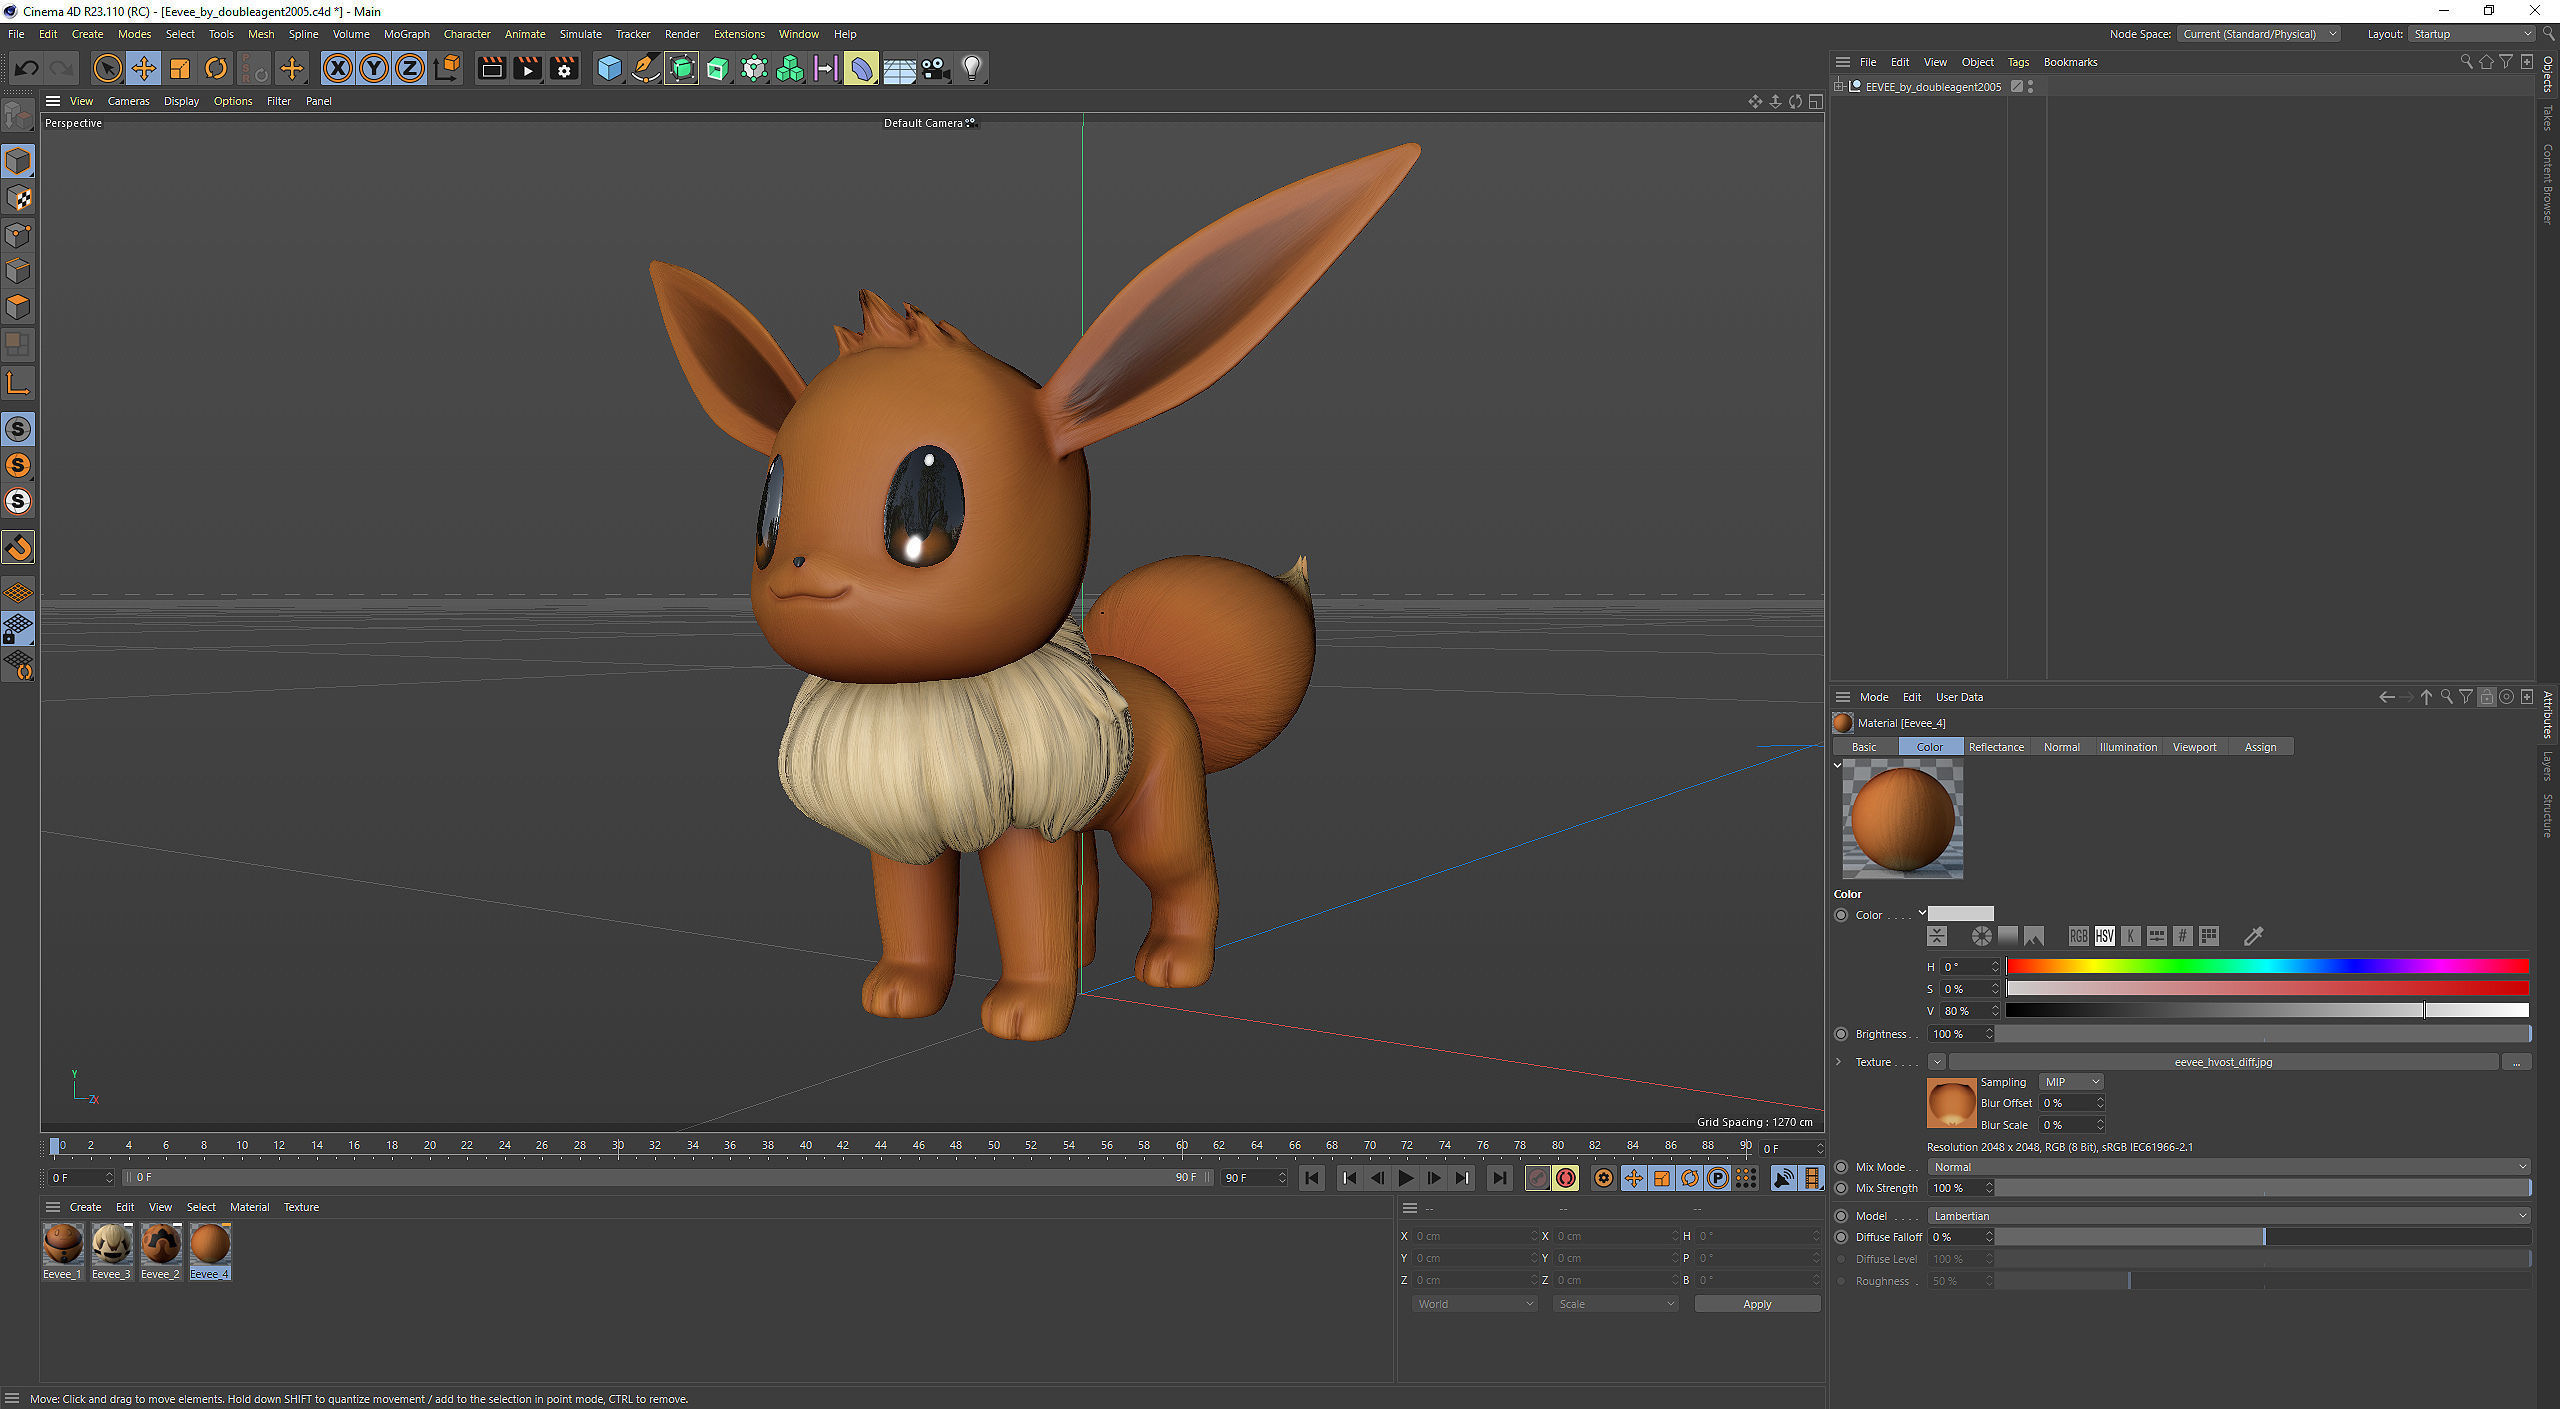Open Edit Render Settings
Viewport: 2560px width, 1409px height.
point(564,68)
